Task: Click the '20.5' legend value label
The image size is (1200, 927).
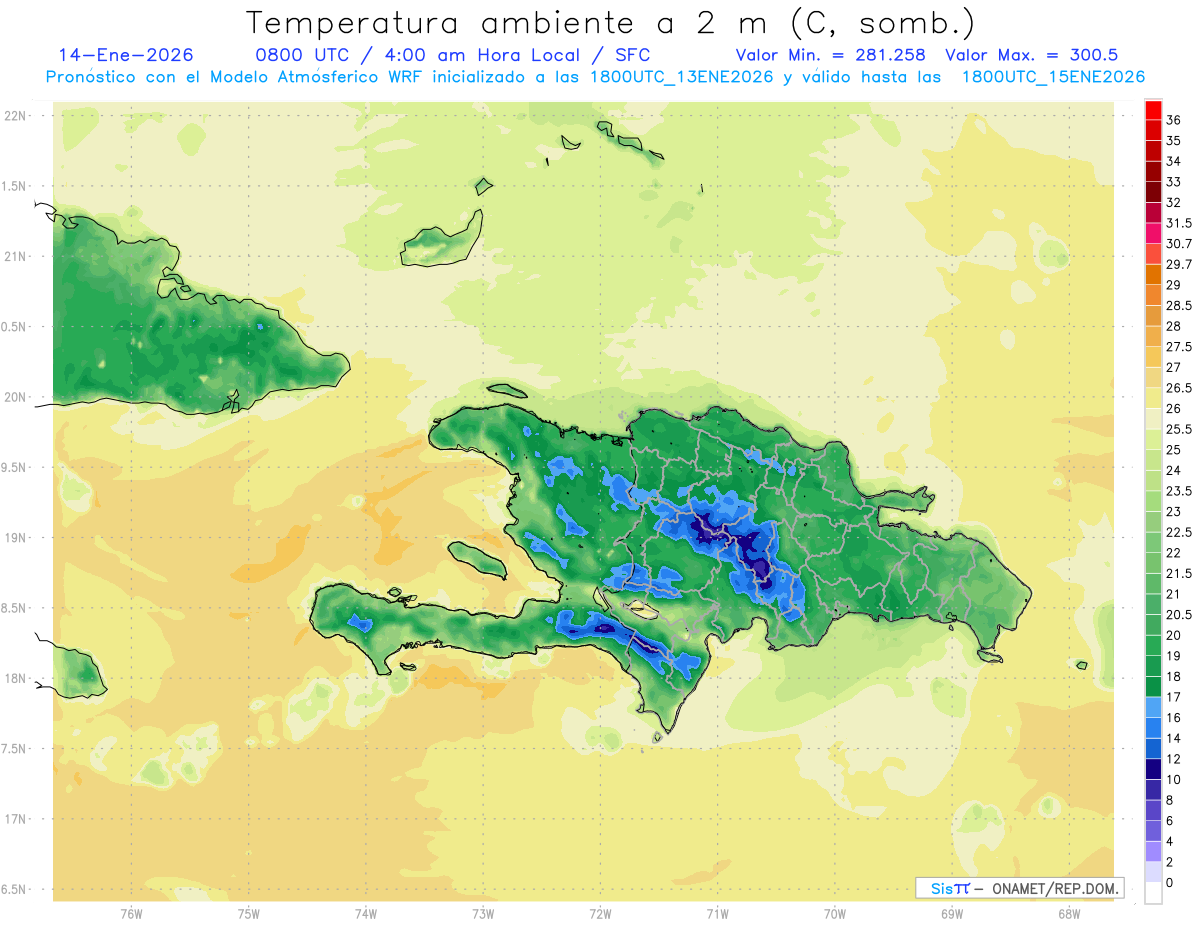Action: pos(1179,614)
